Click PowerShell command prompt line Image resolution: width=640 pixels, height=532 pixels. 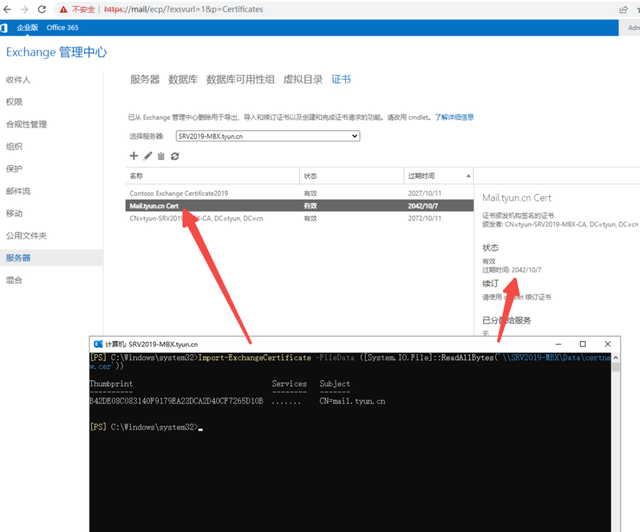coord(146,427)
